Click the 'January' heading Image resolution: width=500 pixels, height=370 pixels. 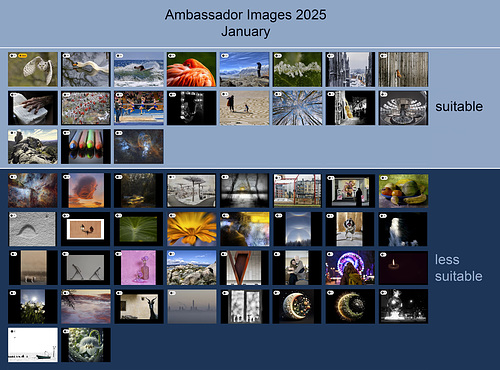[x=246, y=32]
